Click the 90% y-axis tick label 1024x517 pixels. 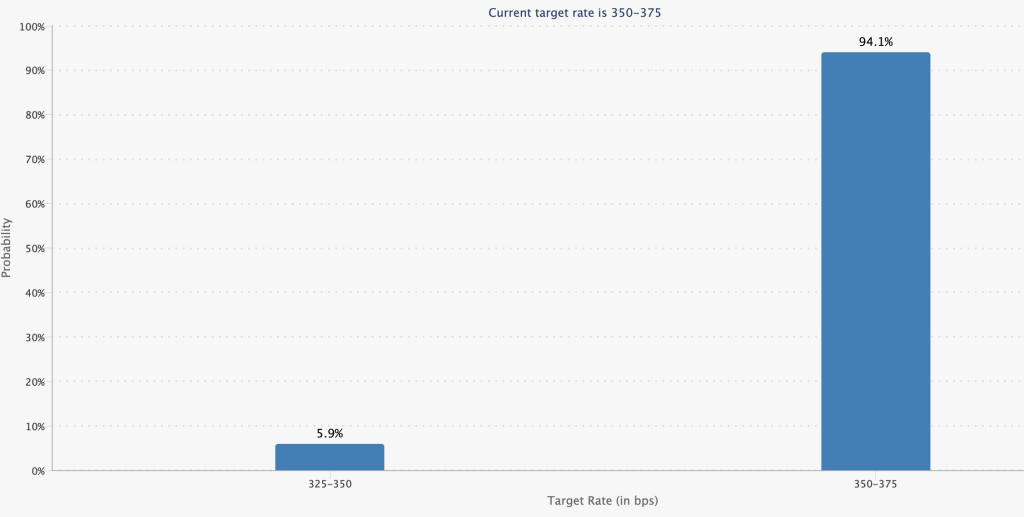click(x=34, y=71)
